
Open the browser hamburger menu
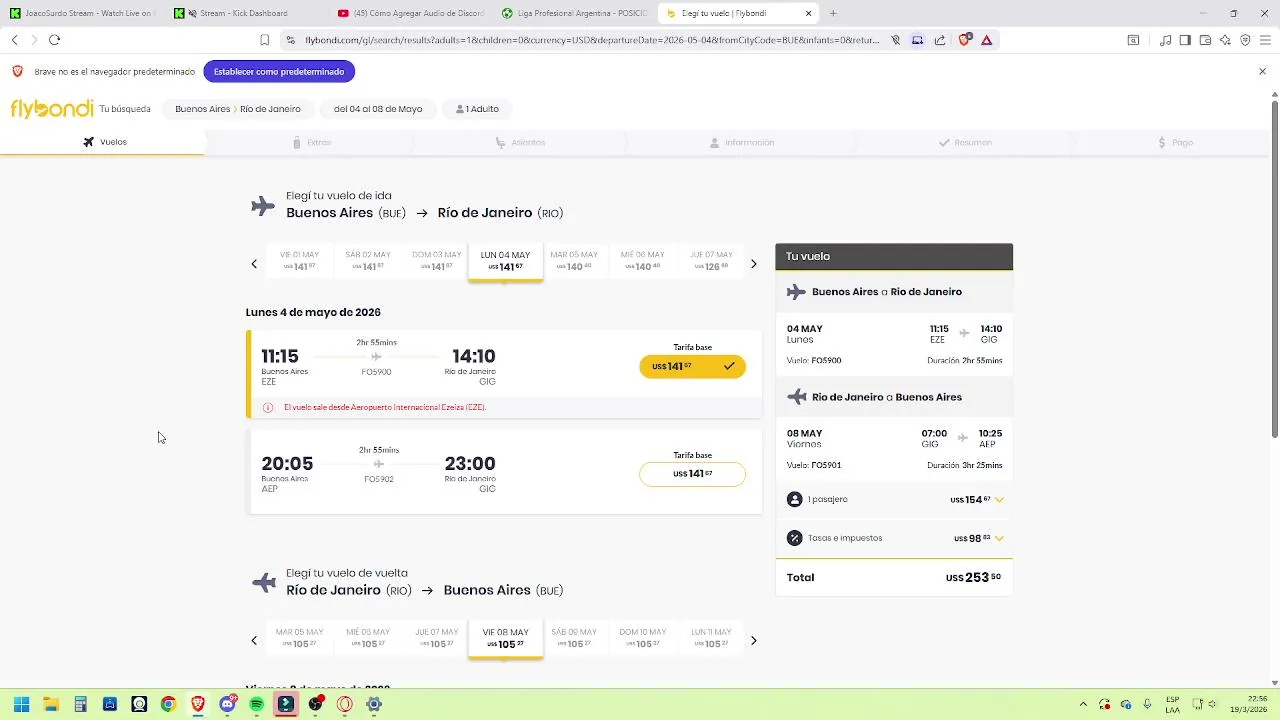1265,40
